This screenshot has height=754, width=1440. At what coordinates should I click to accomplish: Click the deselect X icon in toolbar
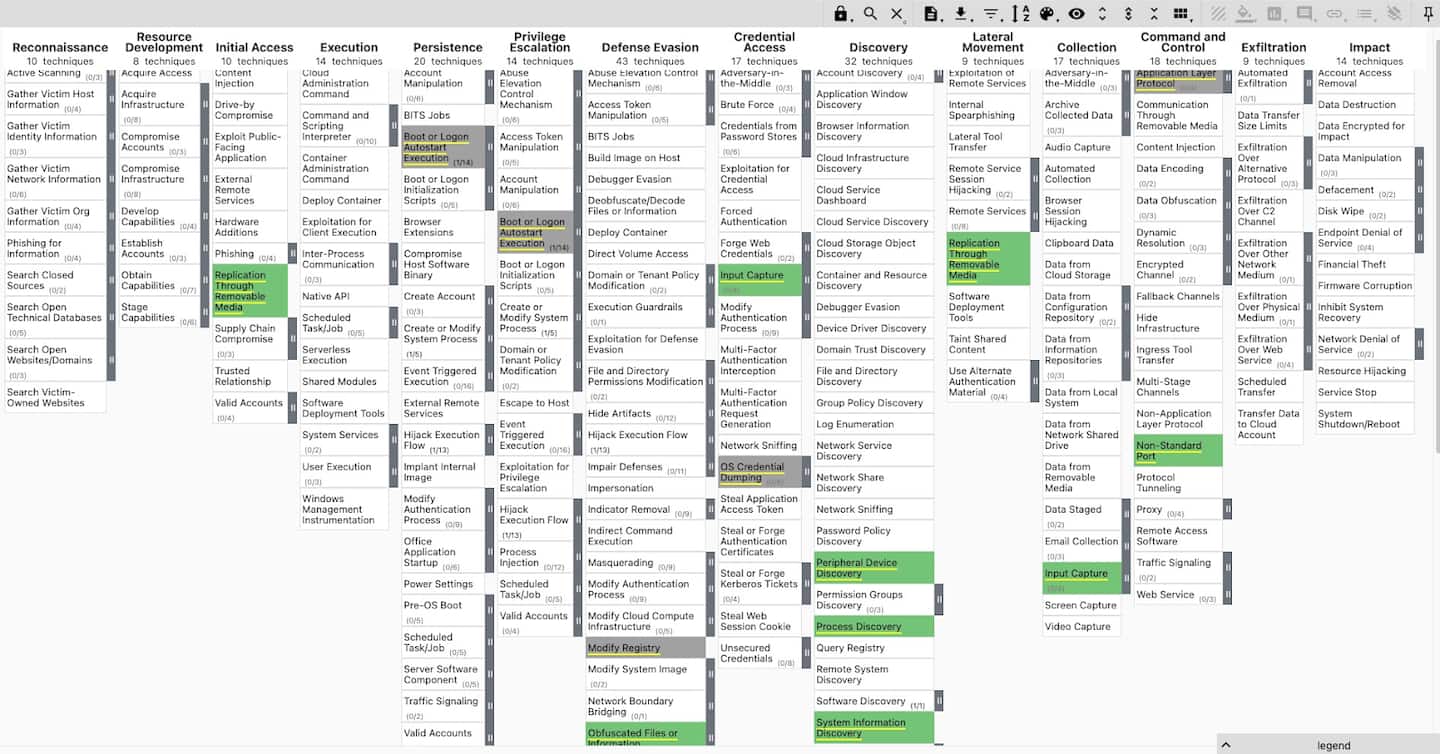point(897,14)
